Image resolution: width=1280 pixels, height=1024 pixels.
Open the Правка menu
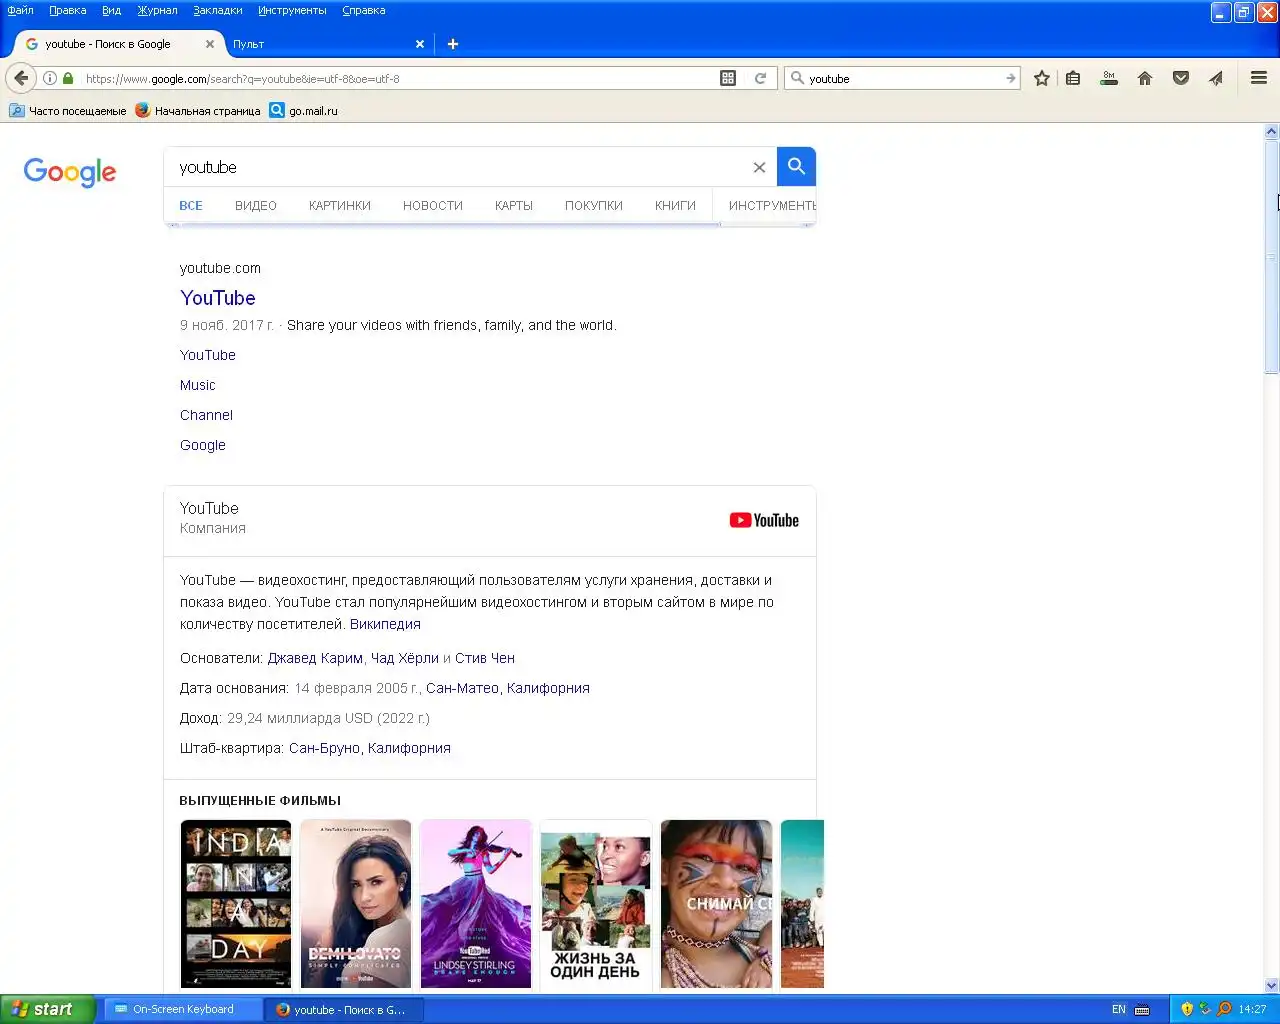tap(67, 10)
